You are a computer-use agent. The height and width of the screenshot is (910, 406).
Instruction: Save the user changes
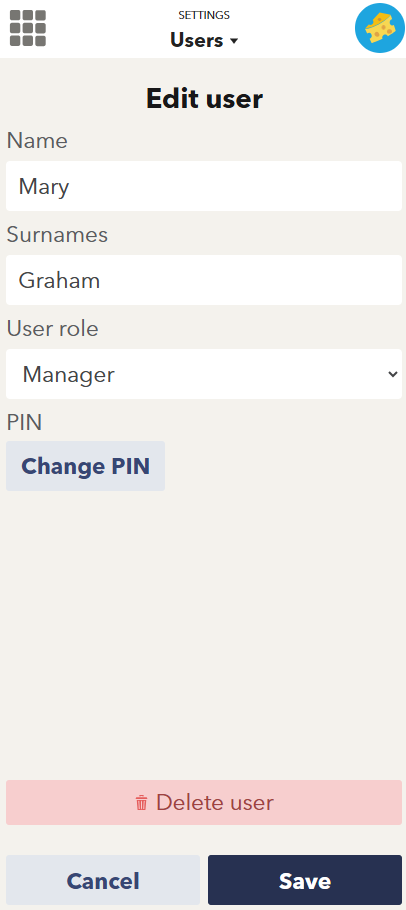(305, 880)
